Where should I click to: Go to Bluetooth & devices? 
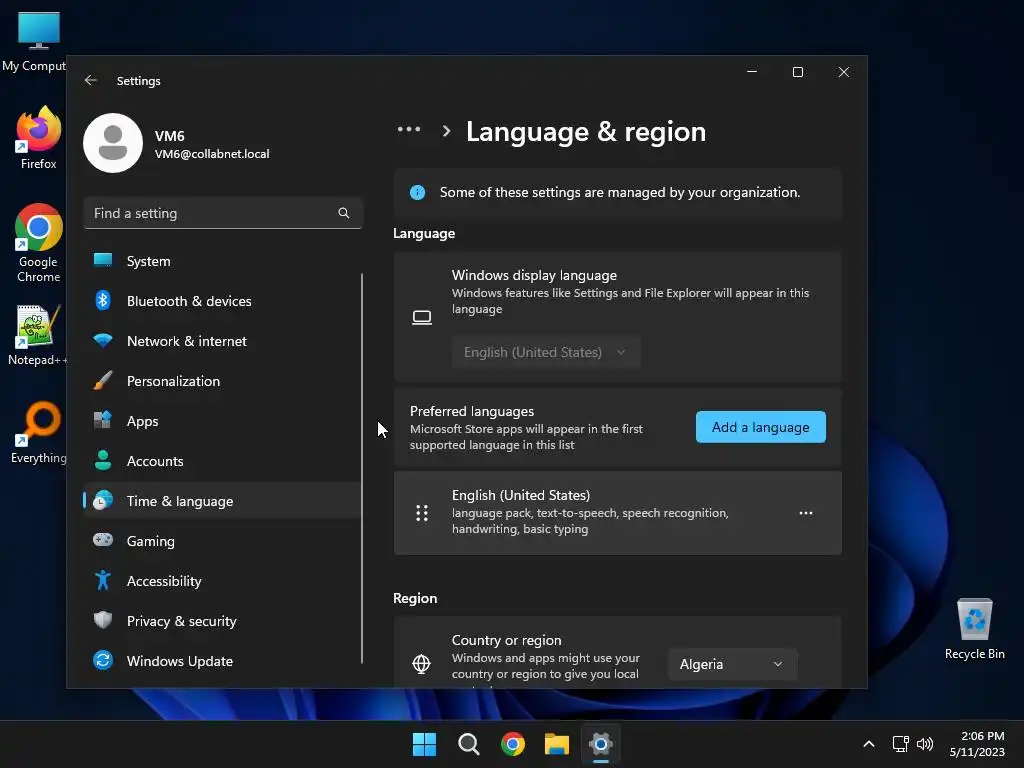click(x=222, y=300)
